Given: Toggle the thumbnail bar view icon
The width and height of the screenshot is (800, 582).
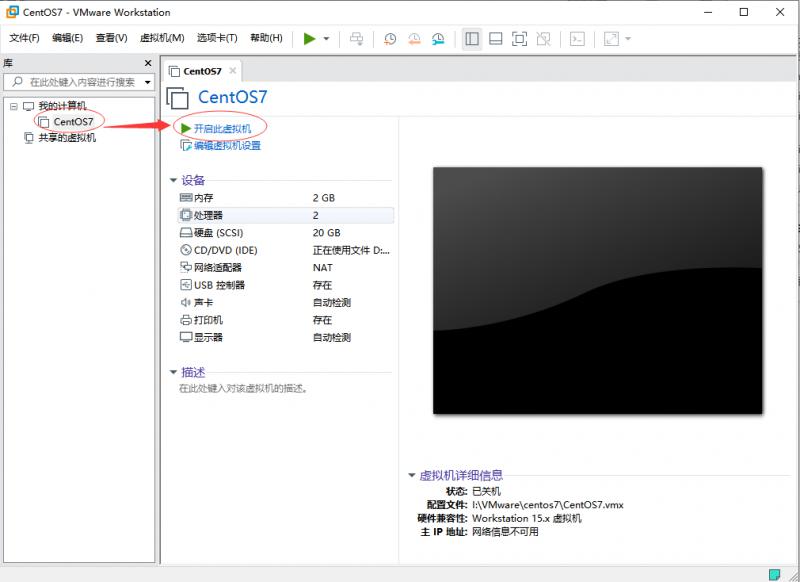Looking at the screenshot, I should click(495, 39).
